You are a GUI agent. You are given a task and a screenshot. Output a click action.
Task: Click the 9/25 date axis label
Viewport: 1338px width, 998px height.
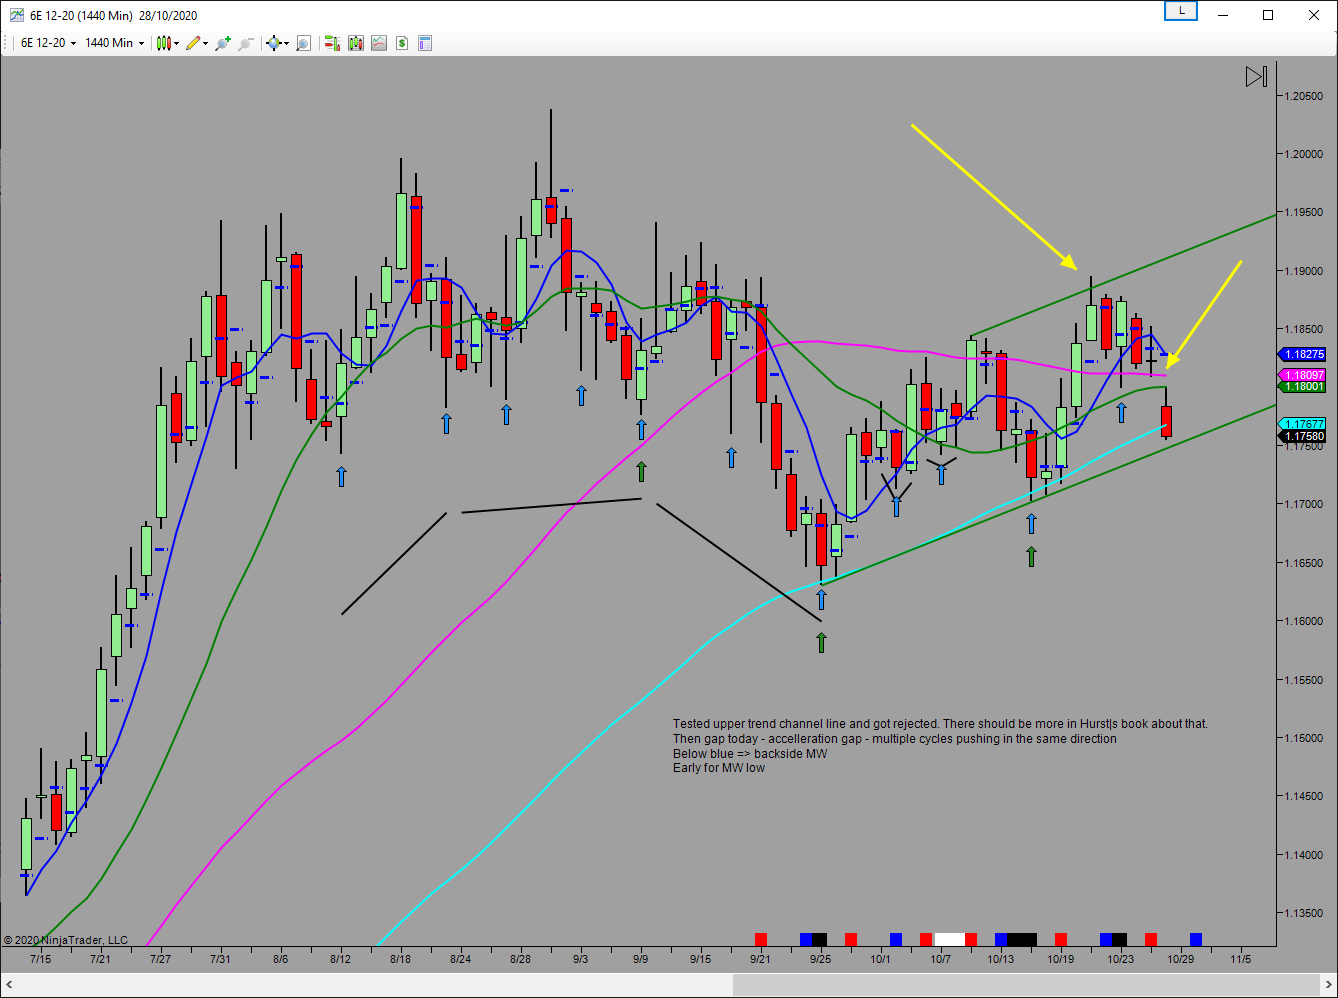820,959
